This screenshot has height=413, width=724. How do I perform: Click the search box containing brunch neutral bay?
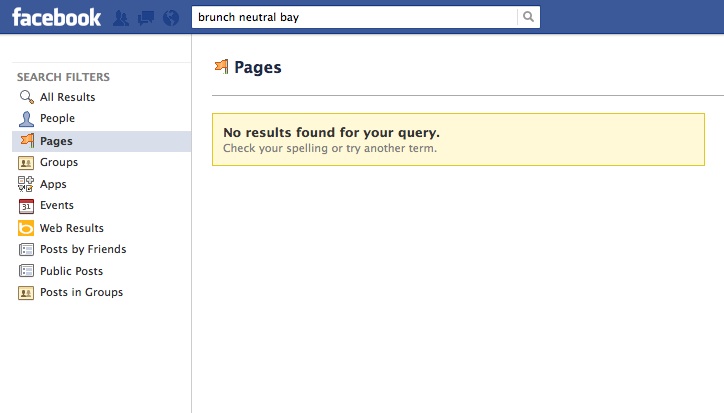coord(354,17)
